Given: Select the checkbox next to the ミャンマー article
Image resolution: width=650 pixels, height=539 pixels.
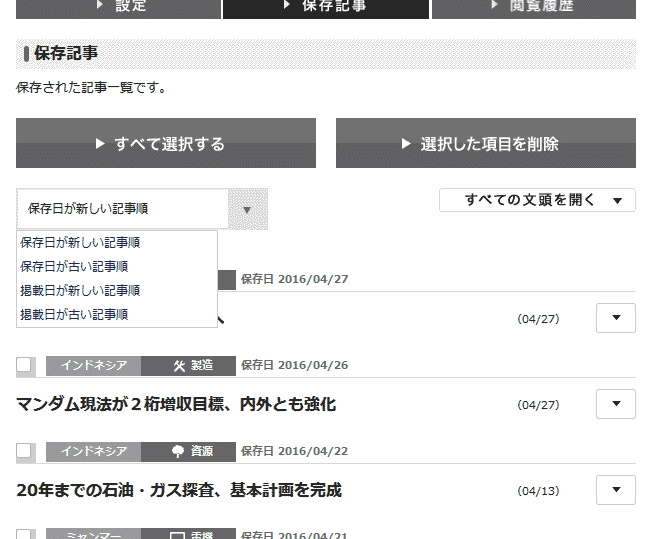Looking at the screenshot, I should [24, 535].
